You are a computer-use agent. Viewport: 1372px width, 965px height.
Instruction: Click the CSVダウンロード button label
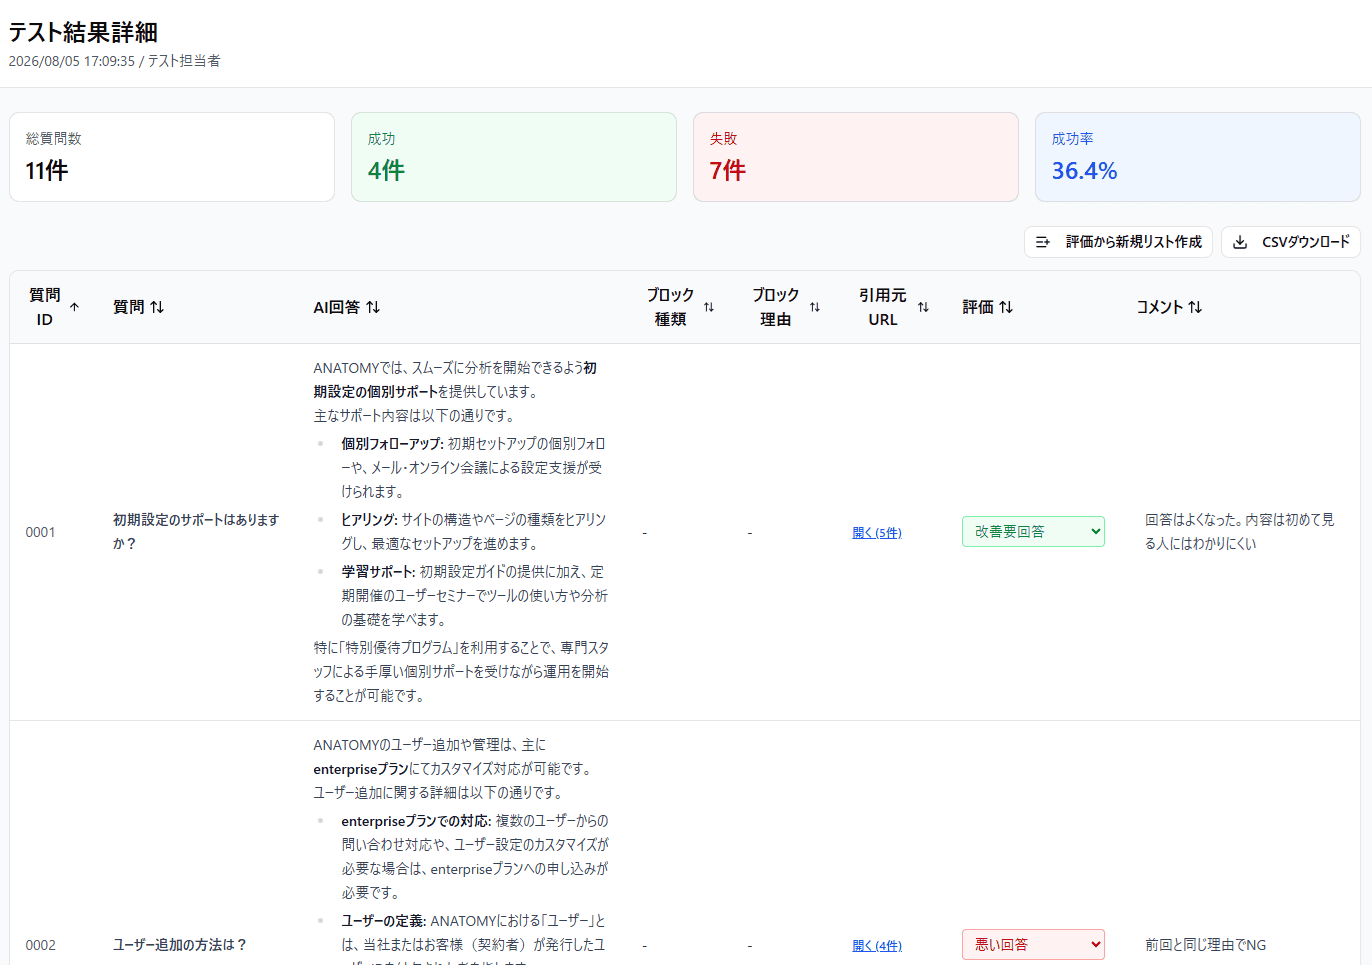coord(1305,242)
